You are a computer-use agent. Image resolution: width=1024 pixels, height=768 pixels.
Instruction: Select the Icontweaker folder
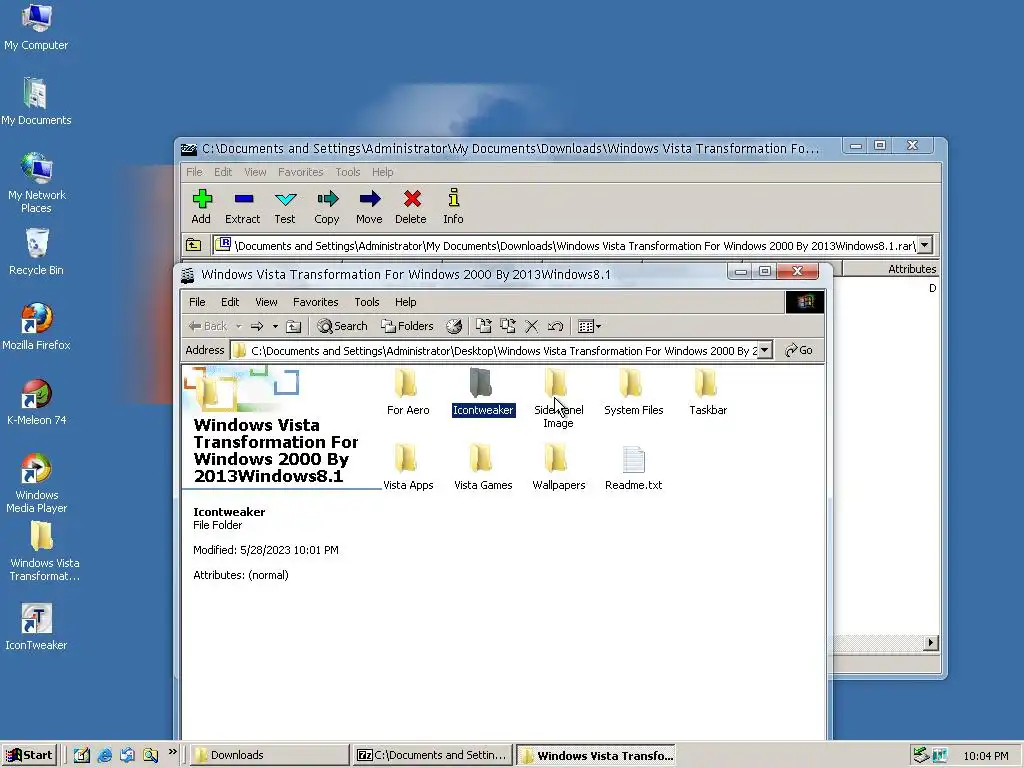pos(483,392)
